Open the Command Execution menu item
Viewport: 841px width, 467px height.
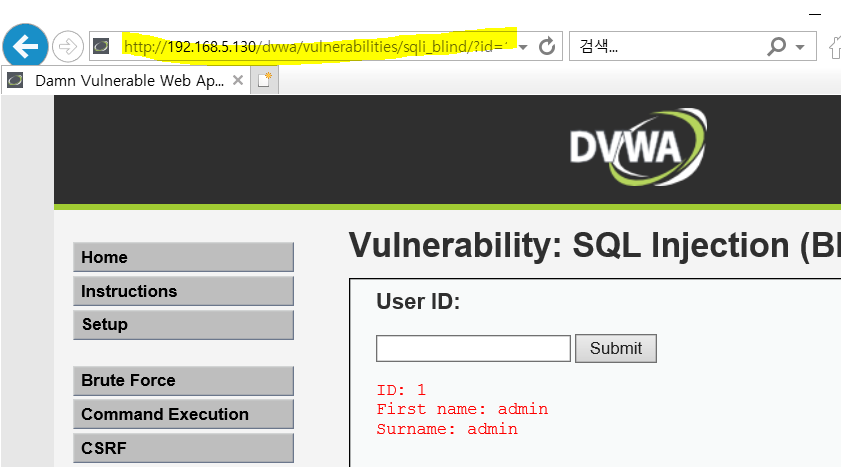(183, 414)
